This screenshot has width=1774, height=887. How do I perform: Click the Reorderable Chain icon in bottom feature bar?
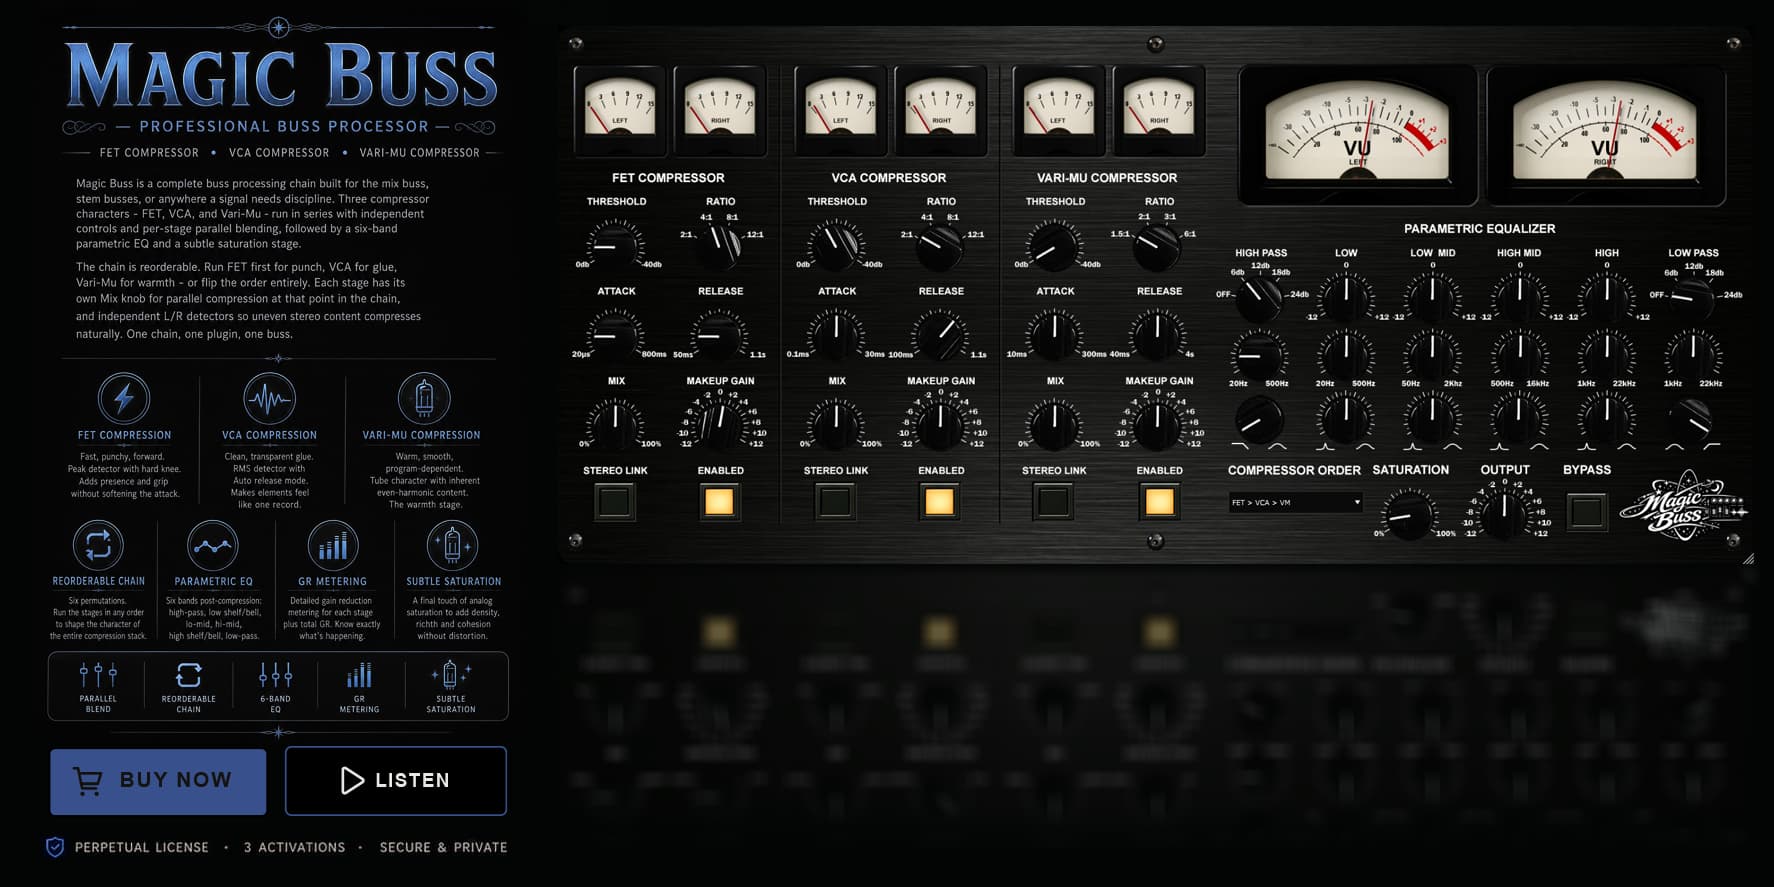[x=188, y=675]
